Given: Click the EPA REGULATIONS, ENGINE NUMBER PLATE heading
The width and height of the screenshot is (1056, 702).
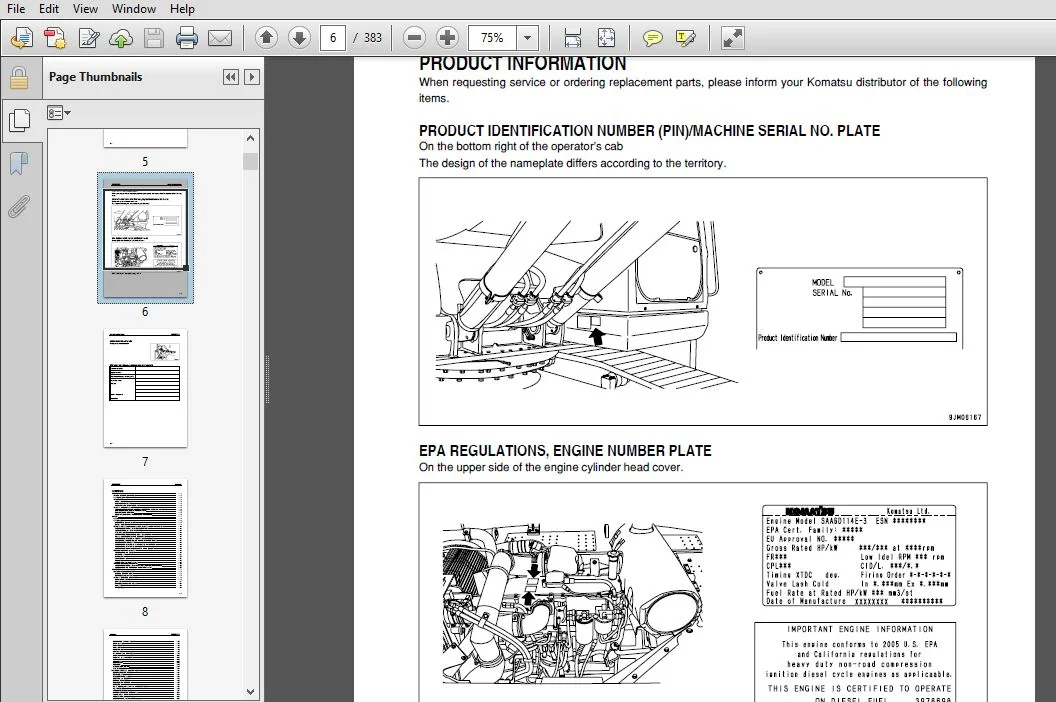Looking at the screenshot, I should [x=565, y=451].
